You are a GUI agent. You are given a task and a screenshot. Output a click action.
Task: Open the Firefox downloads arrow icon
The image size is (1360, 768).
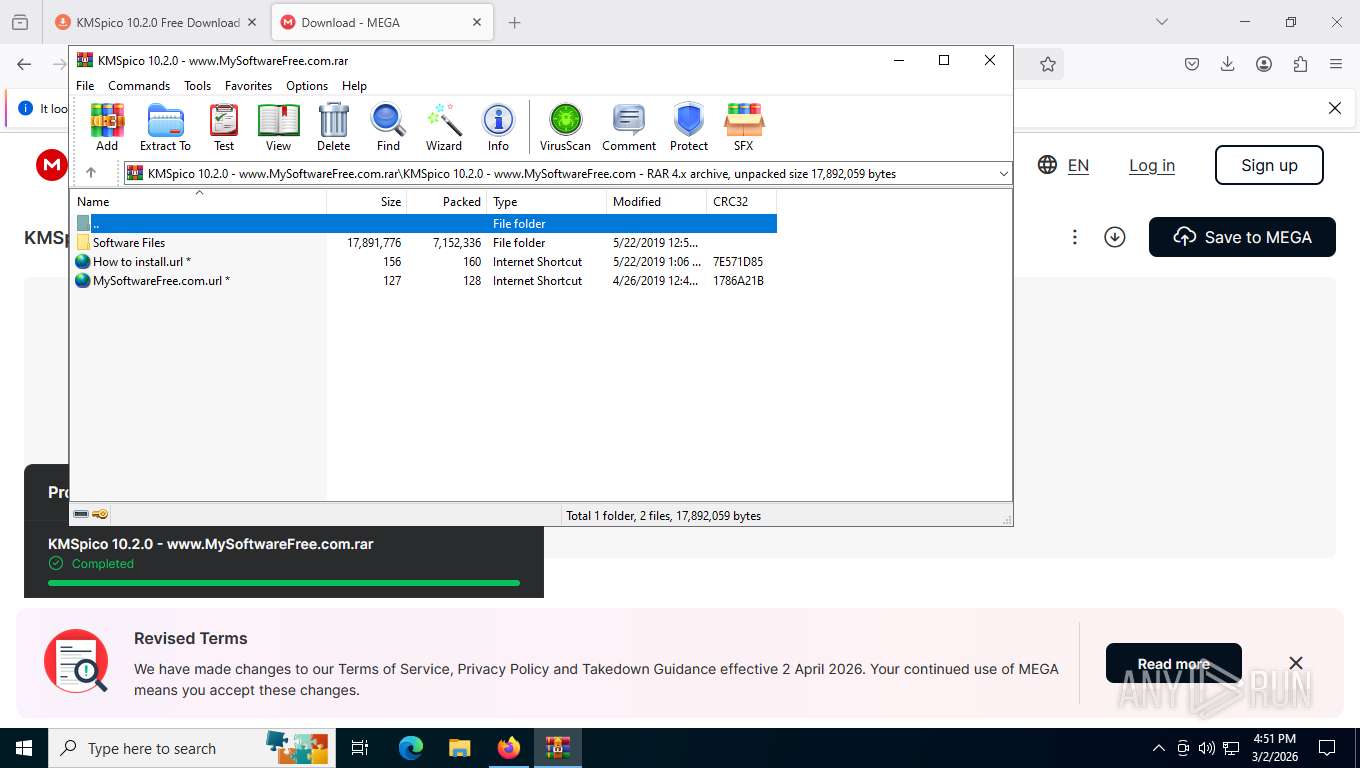point(1228,64)
